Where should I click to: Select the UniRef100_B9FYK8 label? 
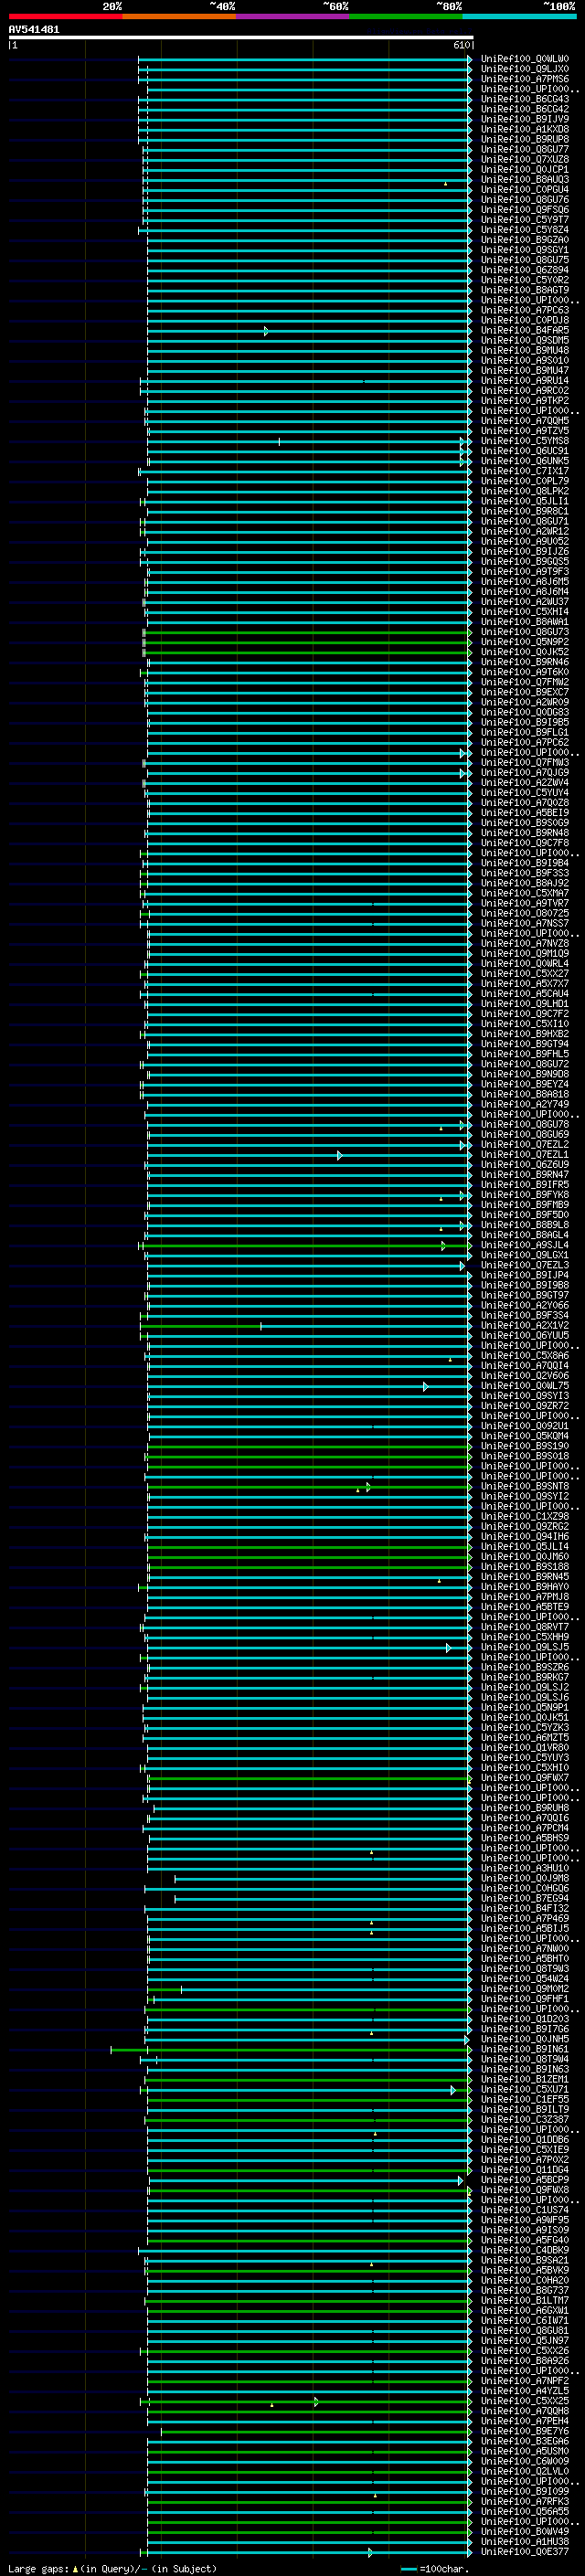click(525, 1195)
